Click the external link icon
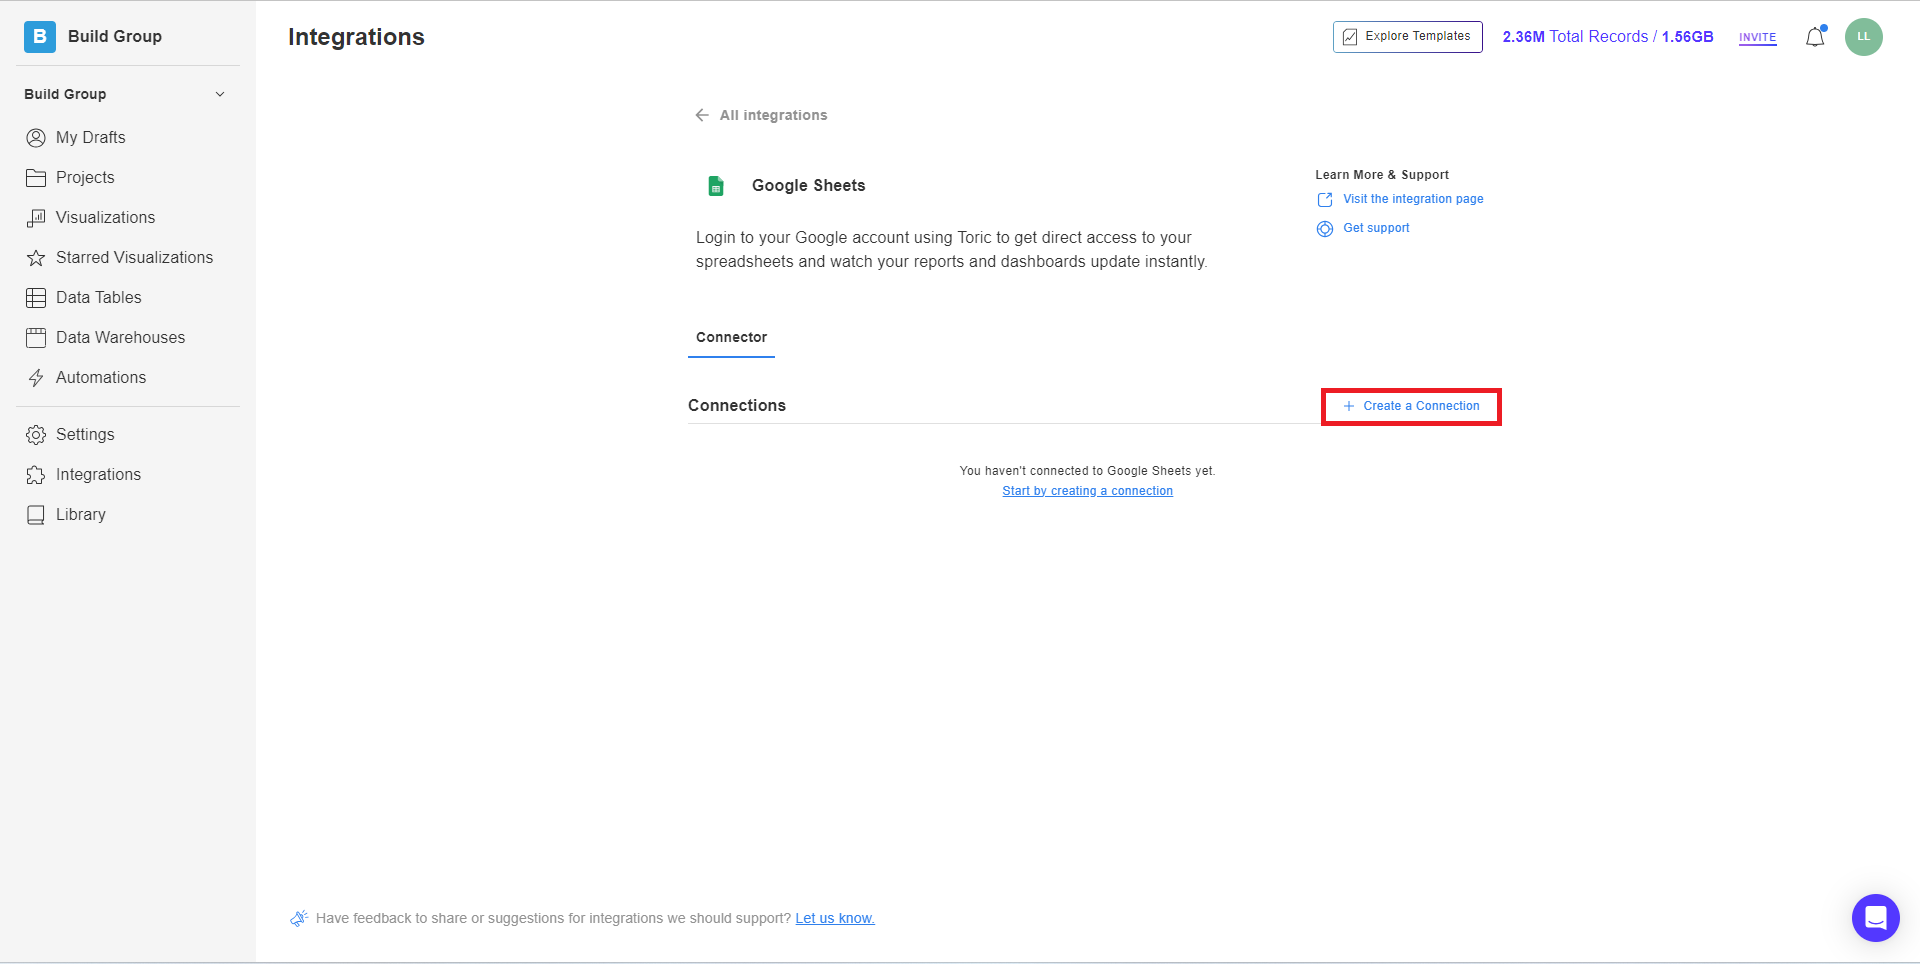This screenshot has width=1920, height=964. tap(1325, 200)
